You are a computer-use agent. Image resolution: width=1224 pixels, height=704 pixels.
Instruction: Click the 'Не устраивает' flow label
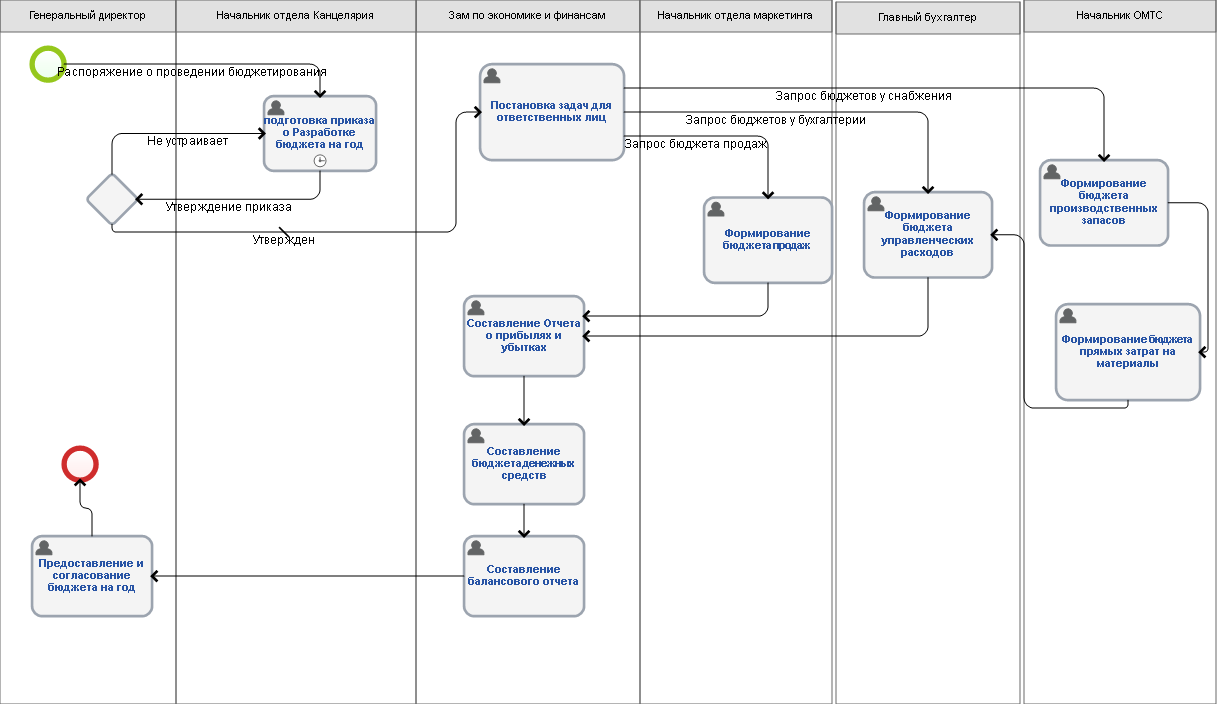[x=187, y=141]
